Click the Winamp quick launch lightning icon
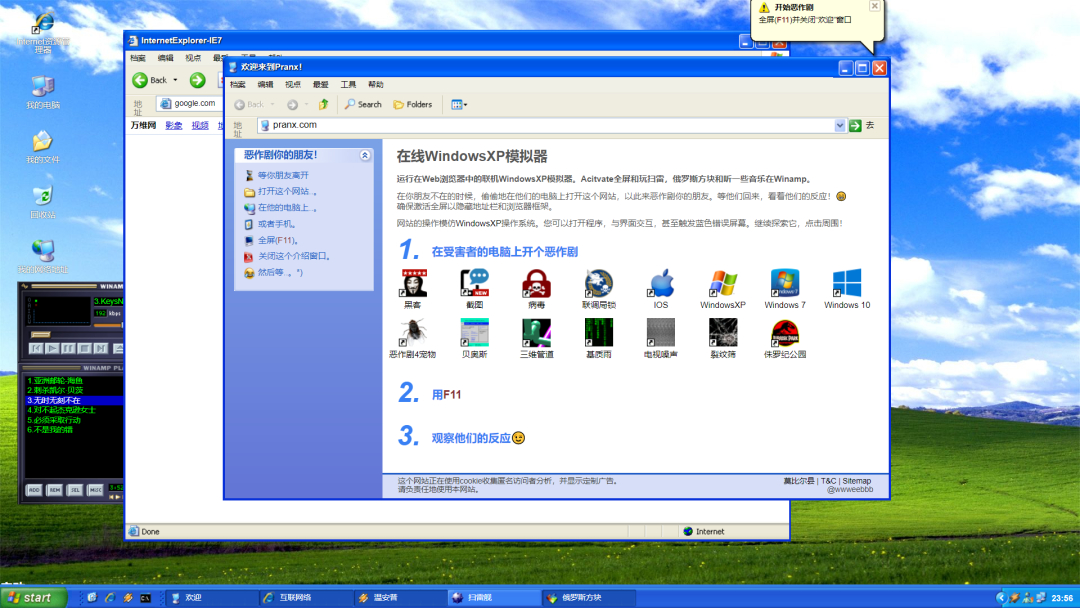 pyautogui.click(x=127, y=598)
